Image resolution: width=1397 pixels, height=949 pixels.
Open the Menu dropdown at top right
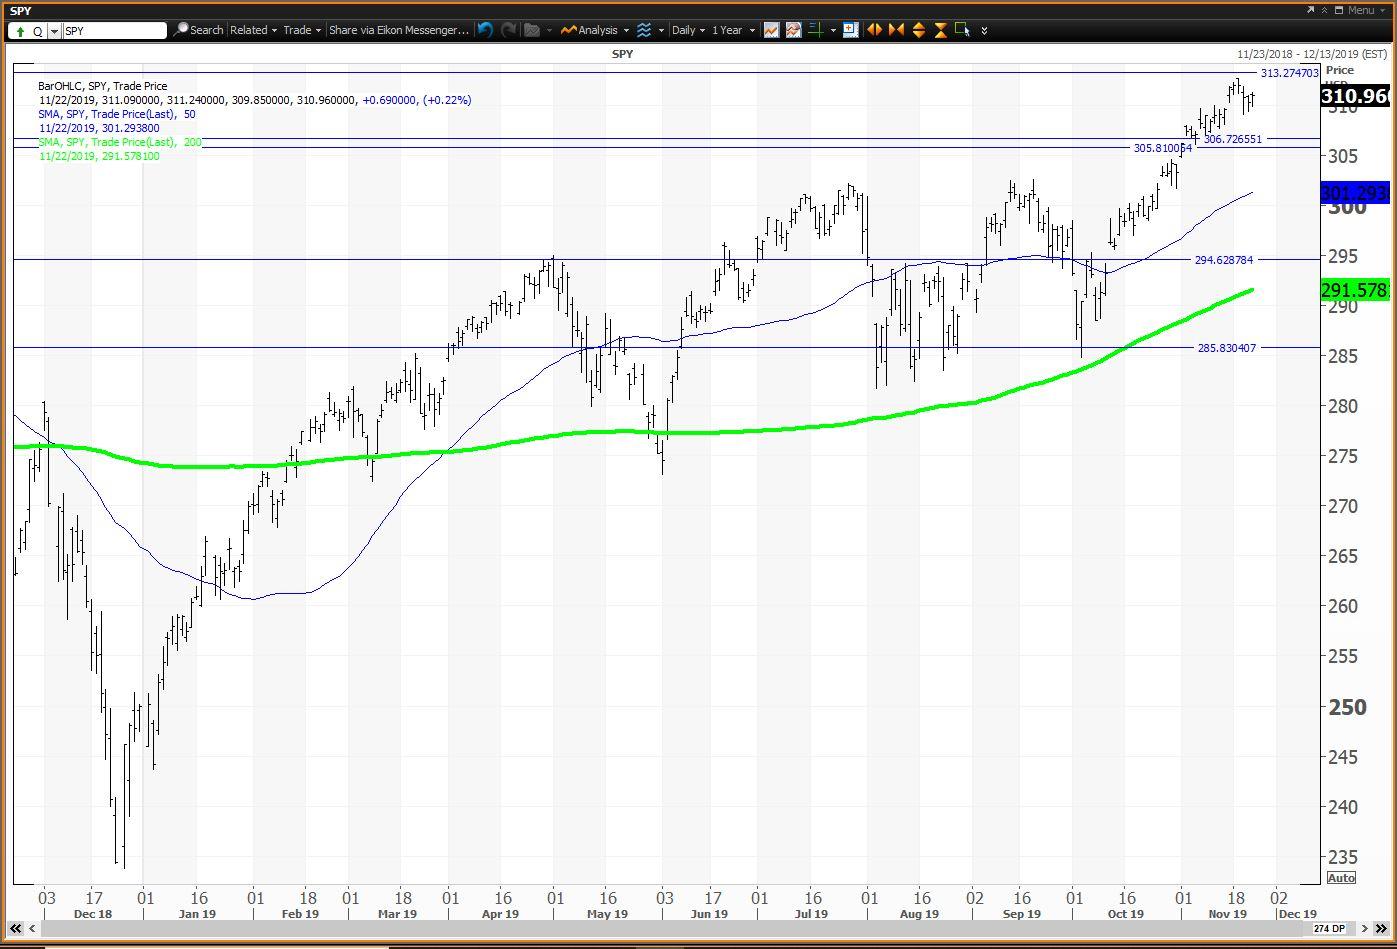(1366, 10)
